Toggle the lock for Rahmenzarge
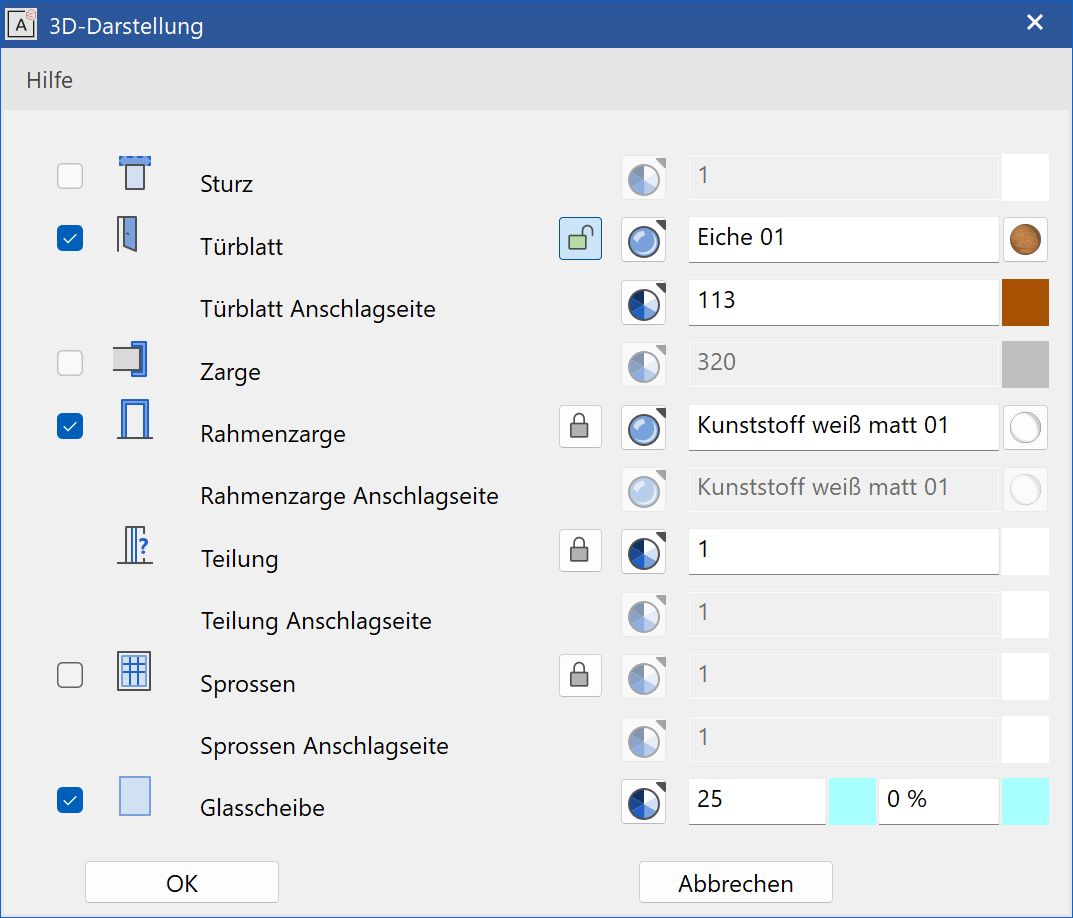Viewport: 1073px width, 918px height. tap(580, 427)
